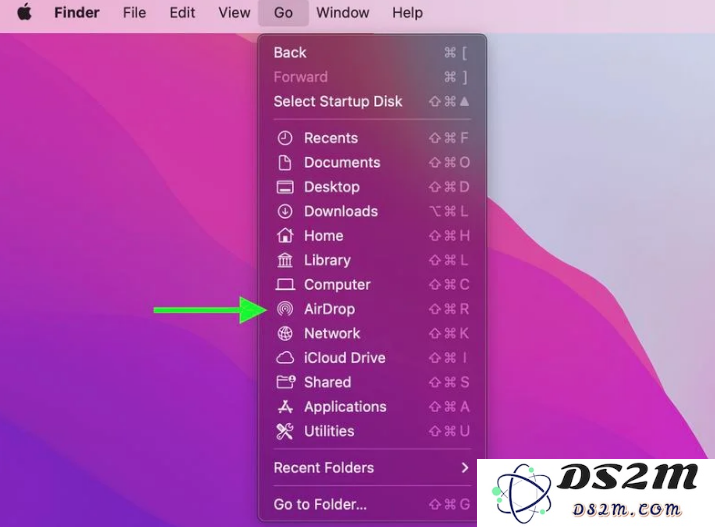Select the Applications label
Image resolution: width=715 pixels, height=527 pixels.
[345, 407]
